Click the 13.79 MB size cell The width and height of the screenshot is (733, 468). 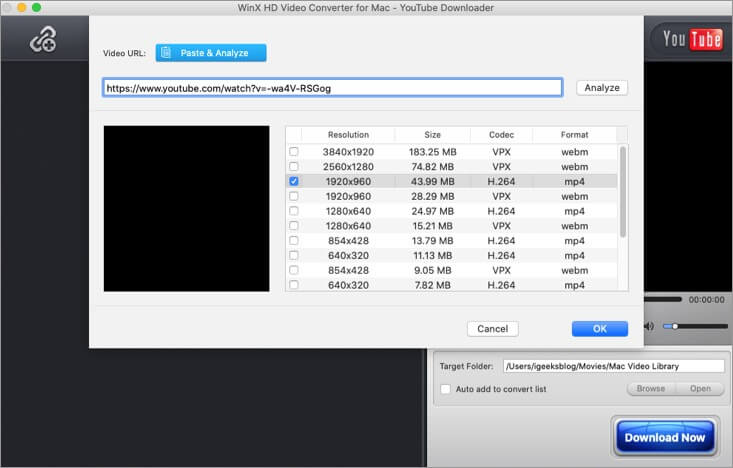(432, 241)
